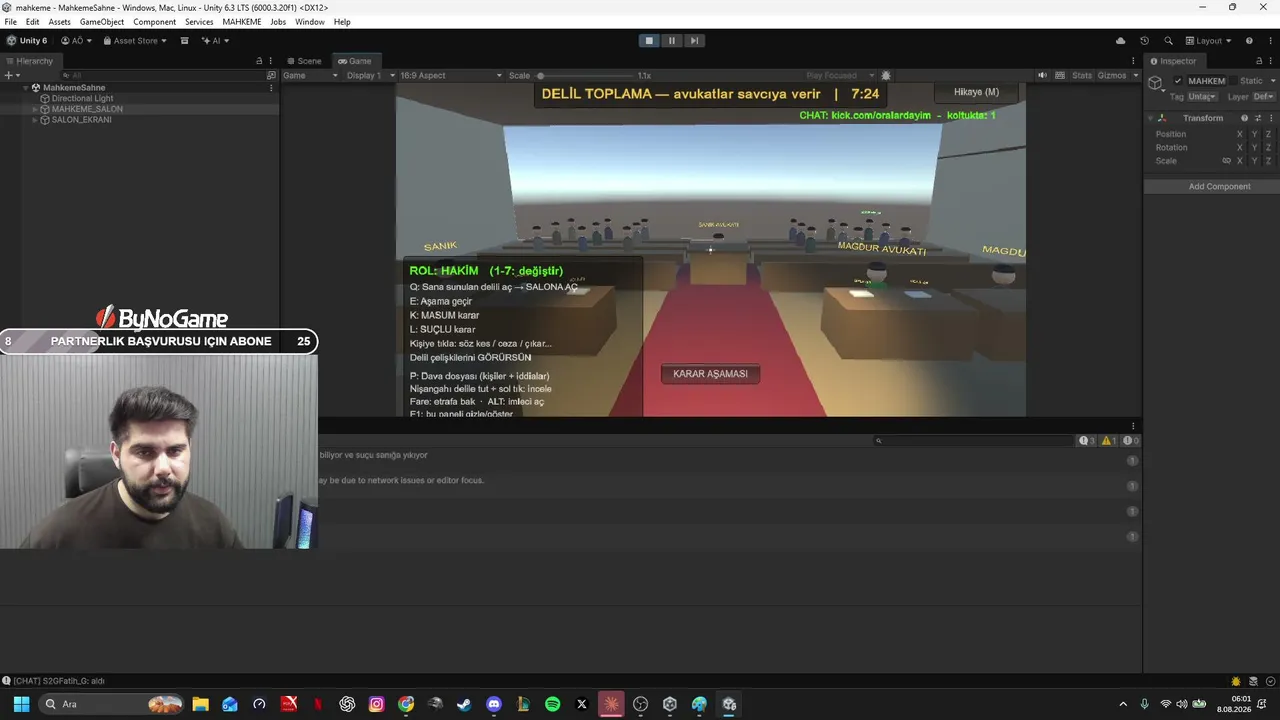
Task: Pause the running game
Action: (672, 40)
